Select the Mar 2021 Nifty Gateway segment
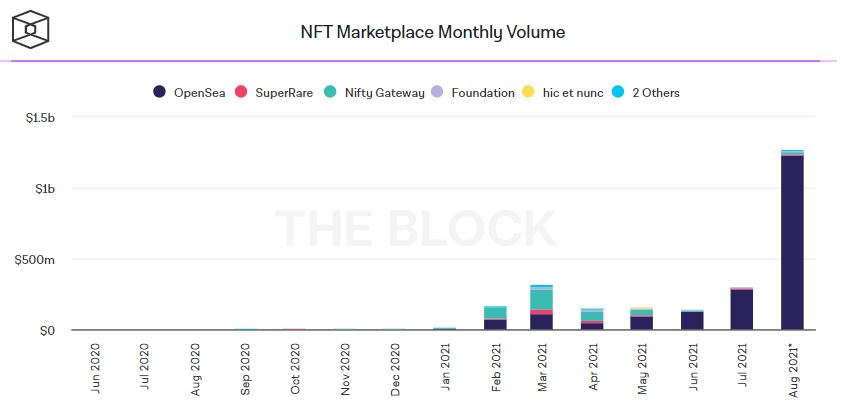841x406 pixels. (x=541, y=300)
